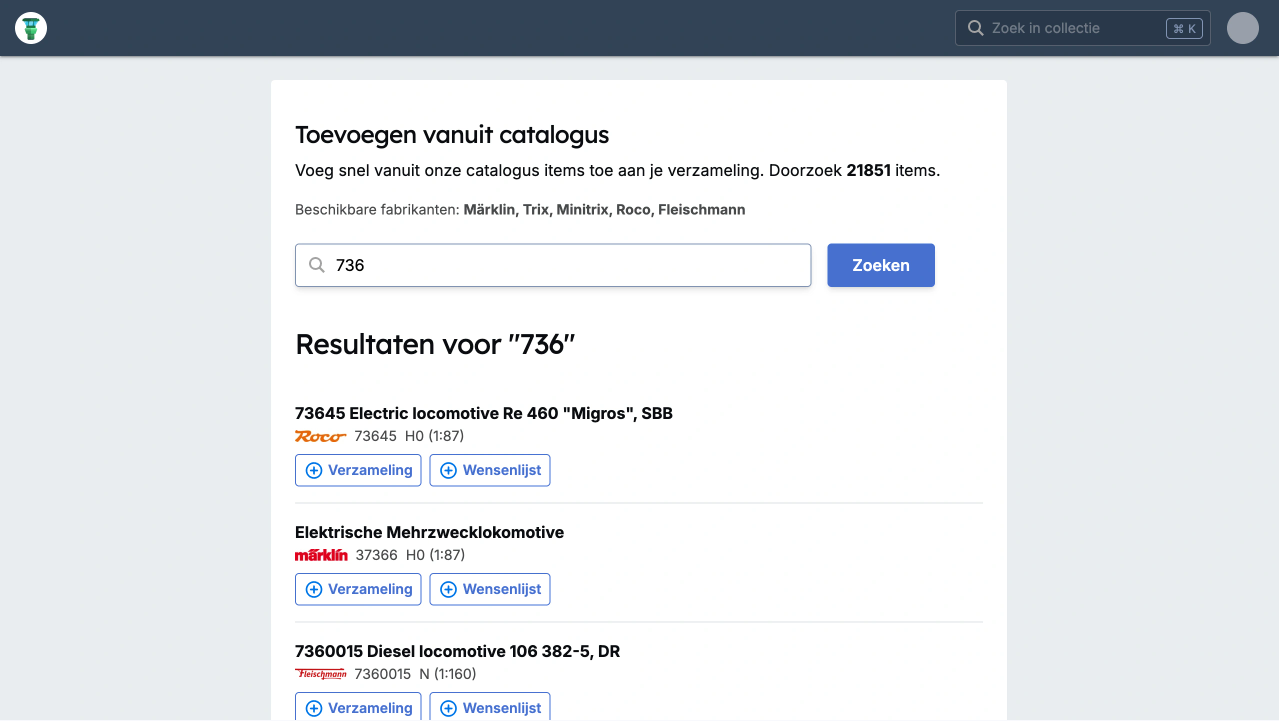Add locomotive Re 460 "Migros" to Verzameling

[x=358, y=470]
